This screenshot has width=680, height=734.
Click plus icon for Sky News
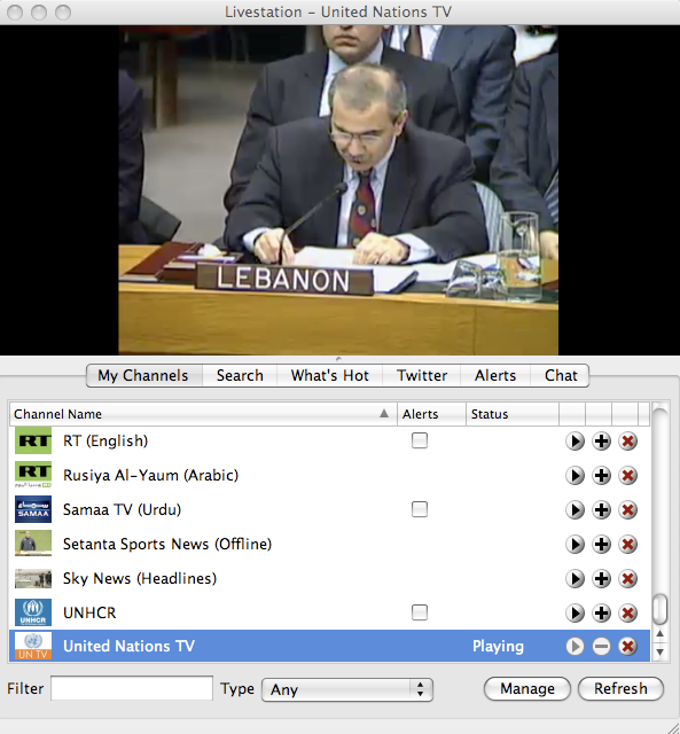(x=601, y=579)
